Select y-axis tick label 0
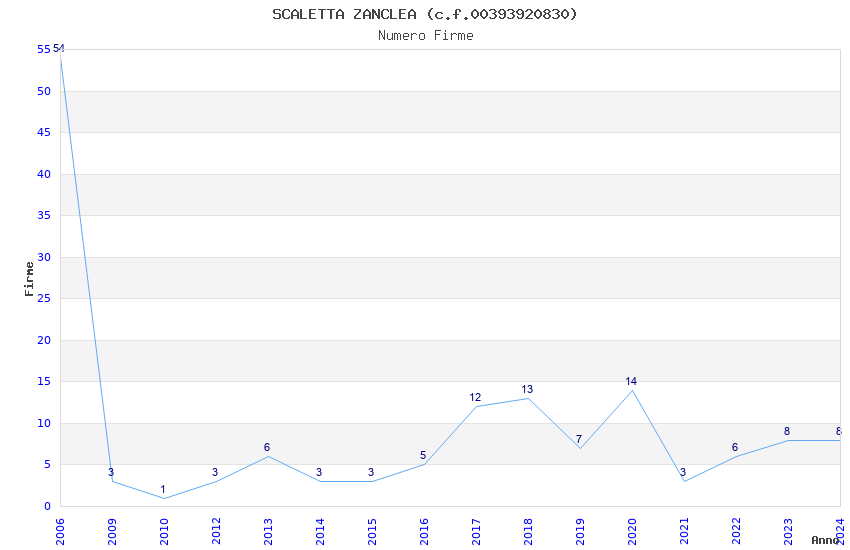Viewport: 850px width, 550px height. [x=48, y=506]
